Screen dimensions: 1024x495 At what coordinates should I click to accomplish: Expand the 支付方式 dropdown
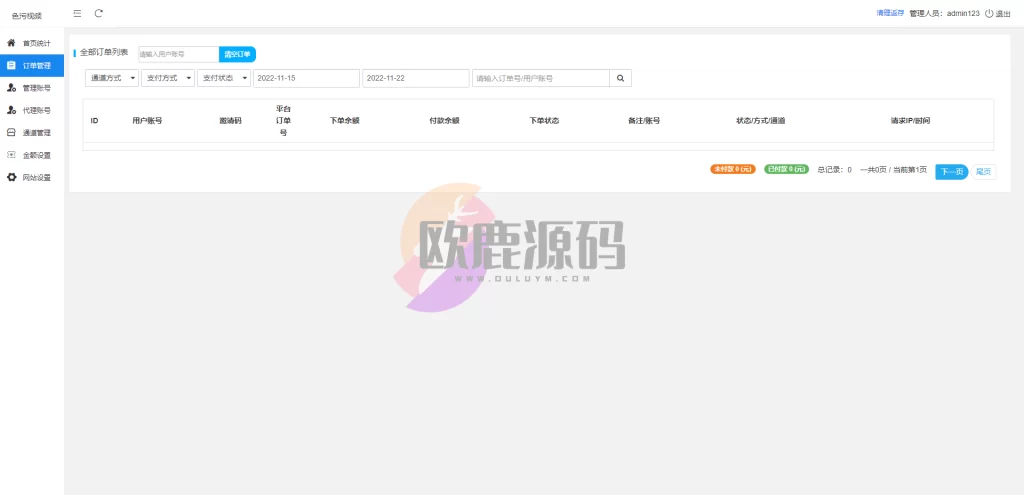(x=168, y=78)
